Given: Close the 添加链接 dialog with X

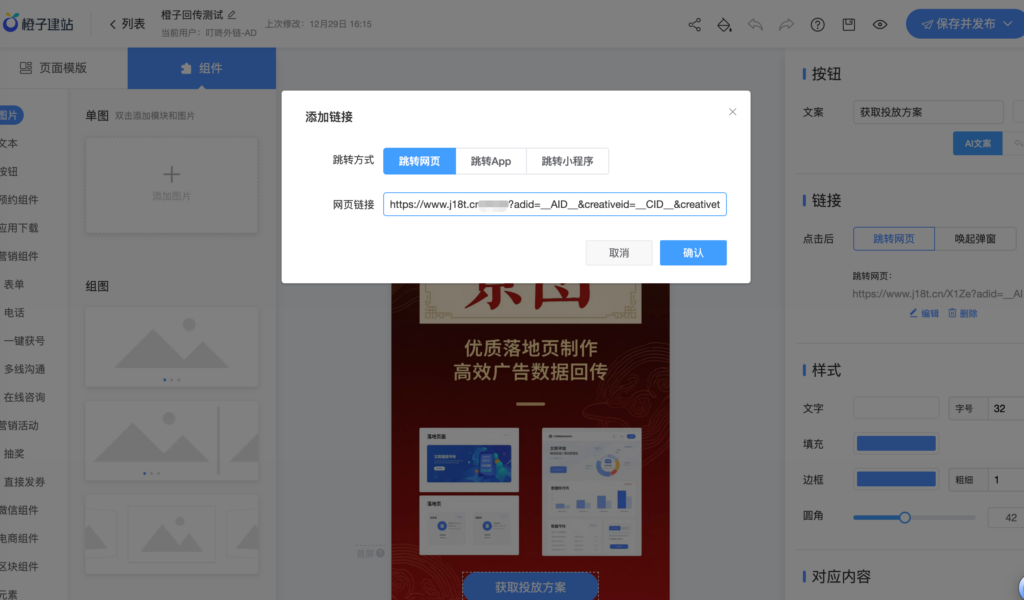Looking at the screenshot, I should tap(732, 112).
